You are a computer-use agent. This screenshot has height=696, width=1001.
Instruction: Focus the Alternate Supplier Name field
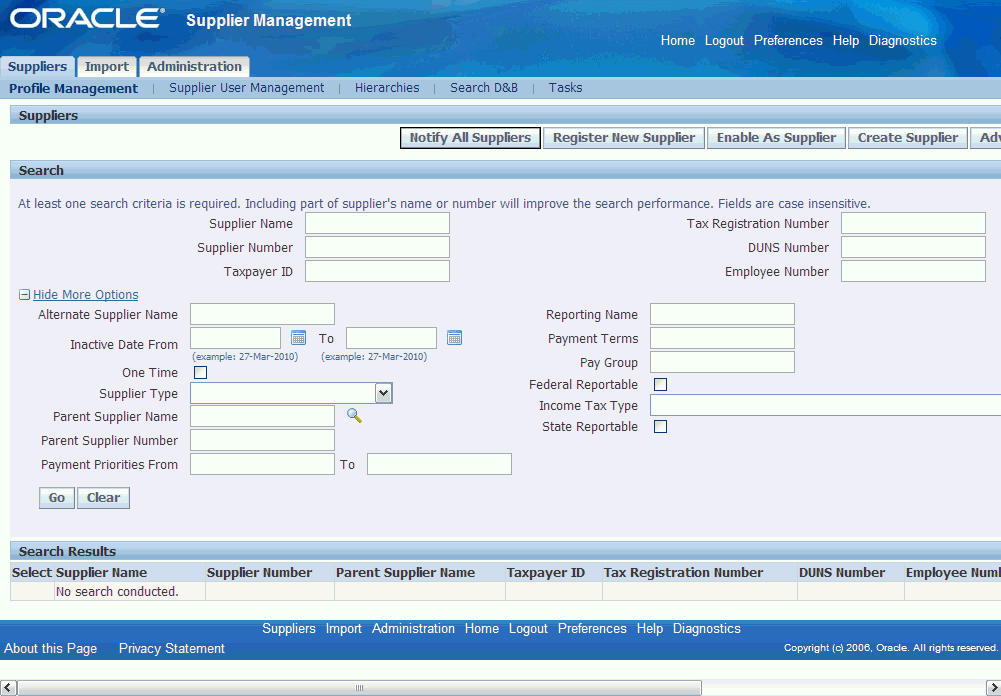(262, 314)
